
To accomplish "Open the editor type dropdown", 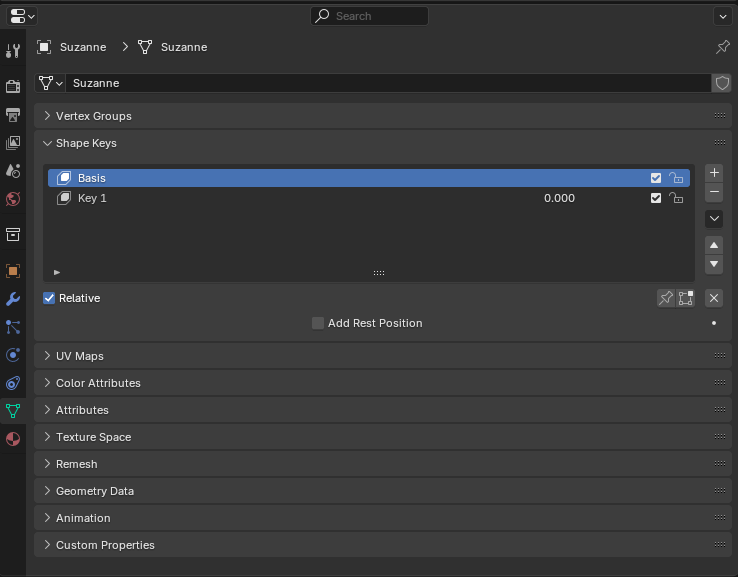I will pos(22,16).
